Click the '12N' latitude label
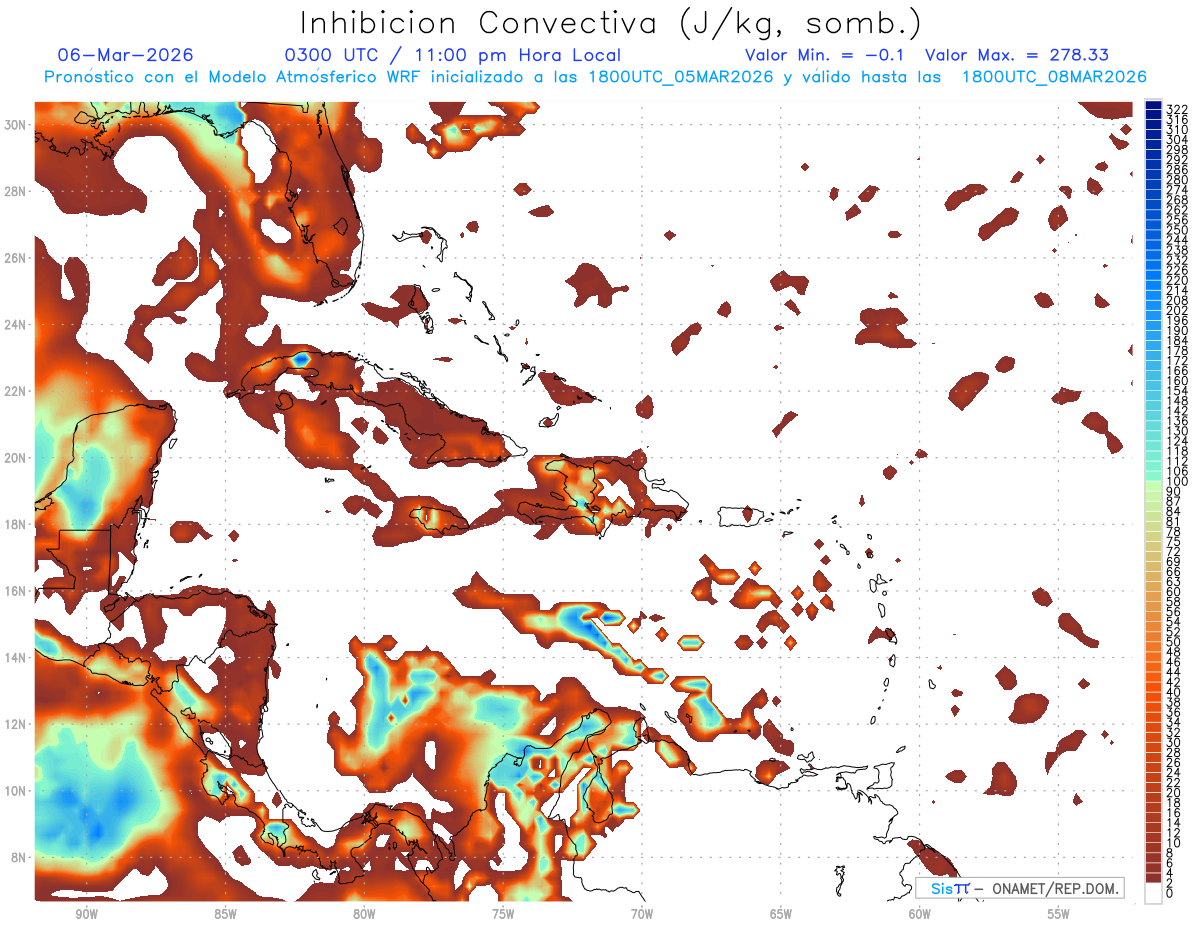Screen dimensions: 1200x927 (16, 724)
